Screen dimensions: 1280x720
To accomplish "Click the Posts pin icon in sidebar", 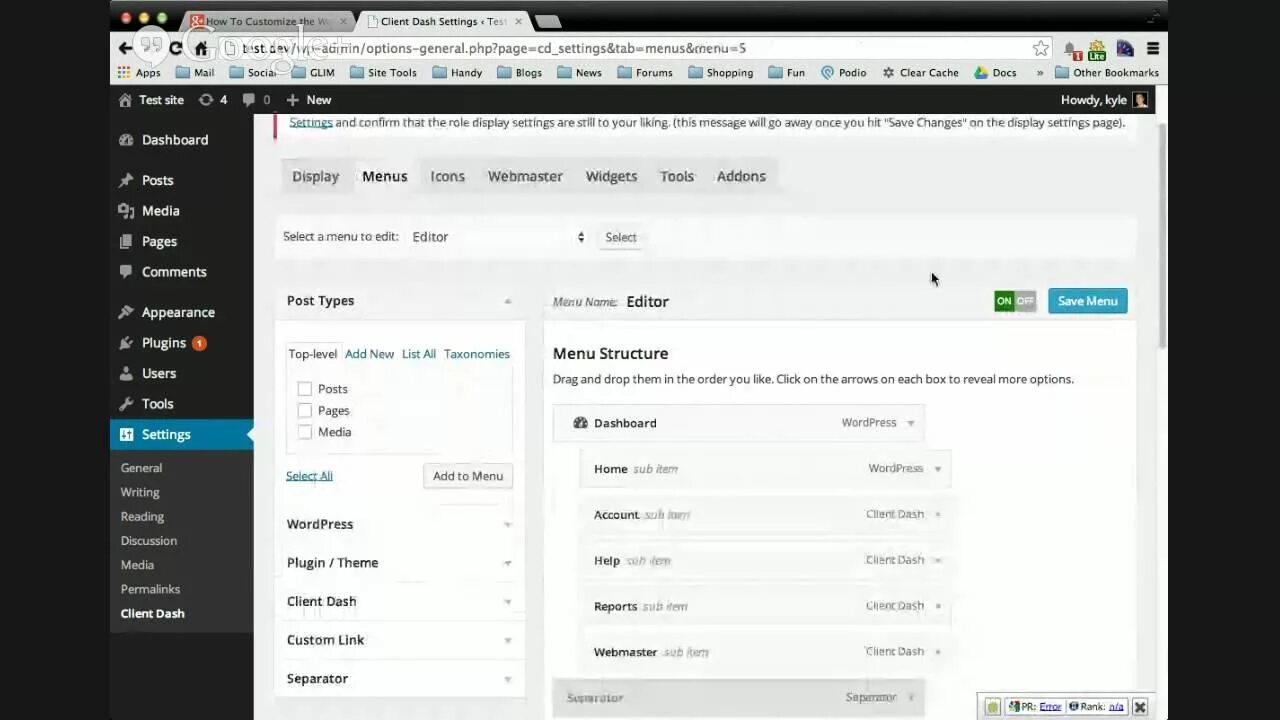I will pos(126,180).
